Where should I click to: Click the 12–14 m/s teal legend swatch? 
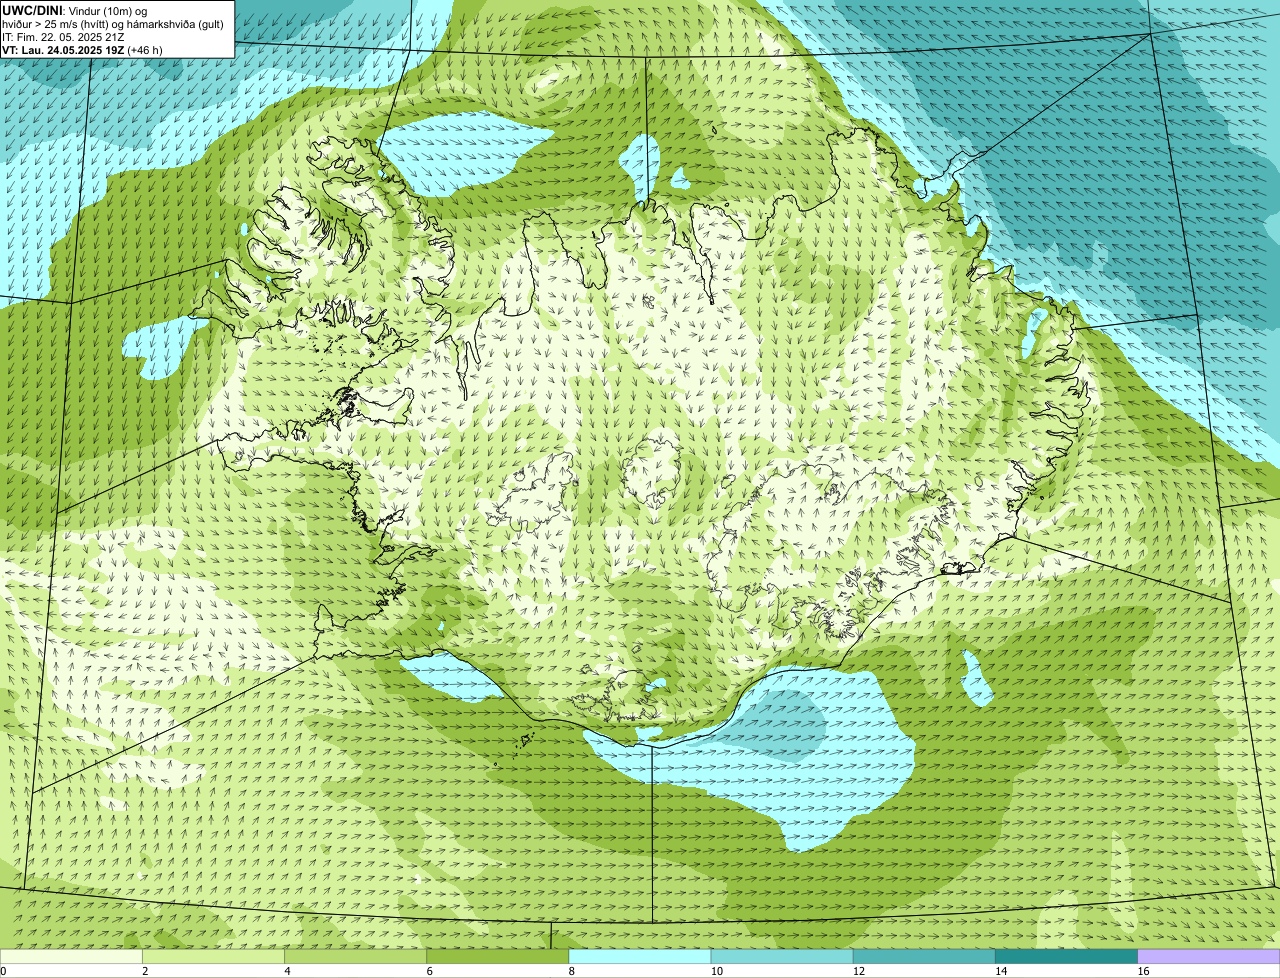pos(924,956)
